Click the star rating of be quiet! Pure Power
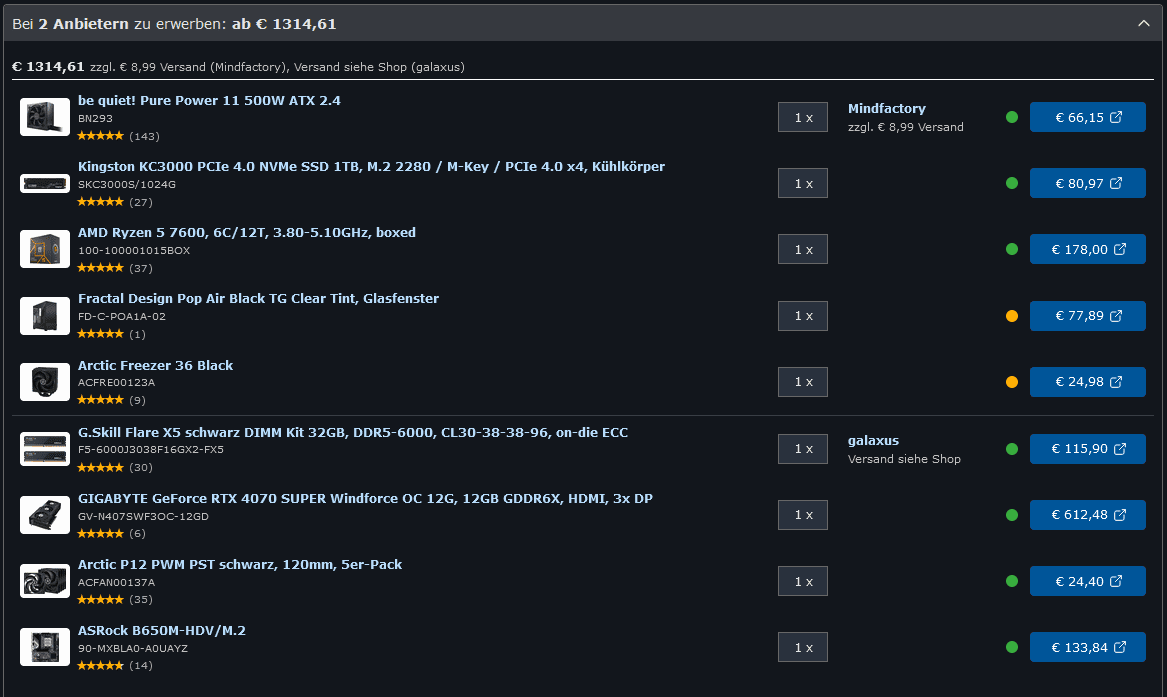The width and height of the screenshot is (1167, 697). coord(100,136)
